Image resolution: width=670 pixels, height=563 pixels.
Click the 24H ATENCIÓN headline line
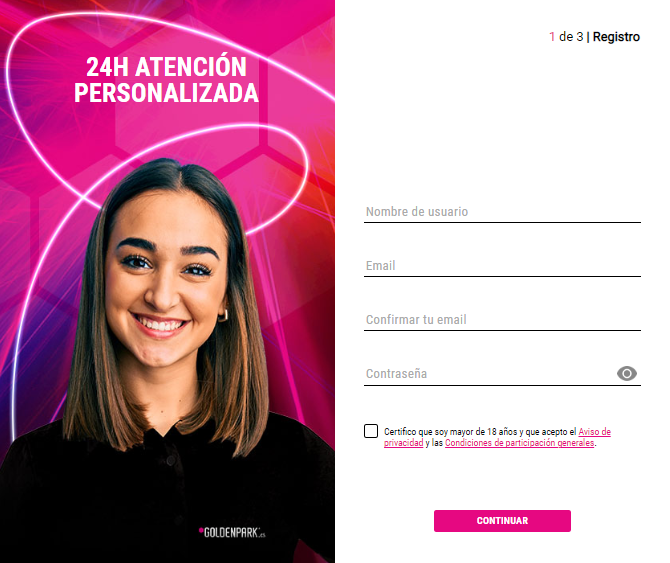point(166,67)
